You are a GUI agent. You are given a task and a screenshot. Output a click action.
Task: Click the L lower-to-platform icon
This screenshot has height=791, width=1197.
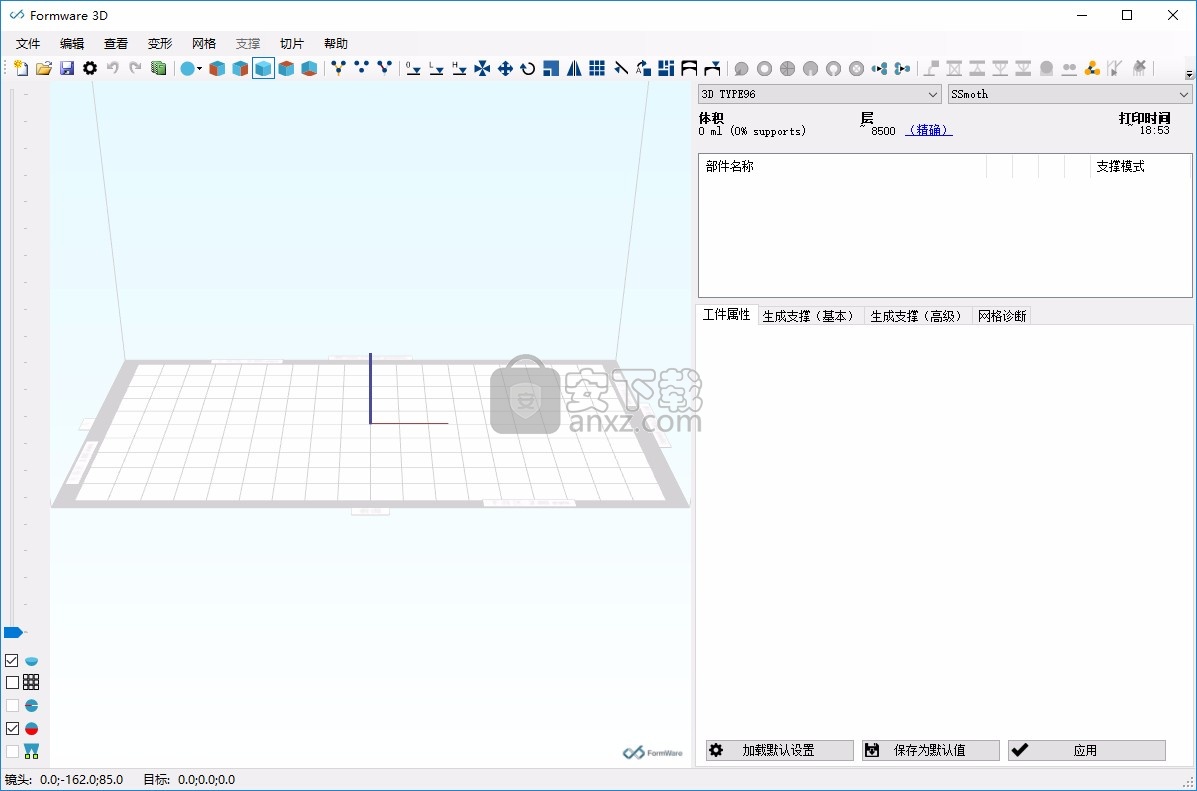436,69
